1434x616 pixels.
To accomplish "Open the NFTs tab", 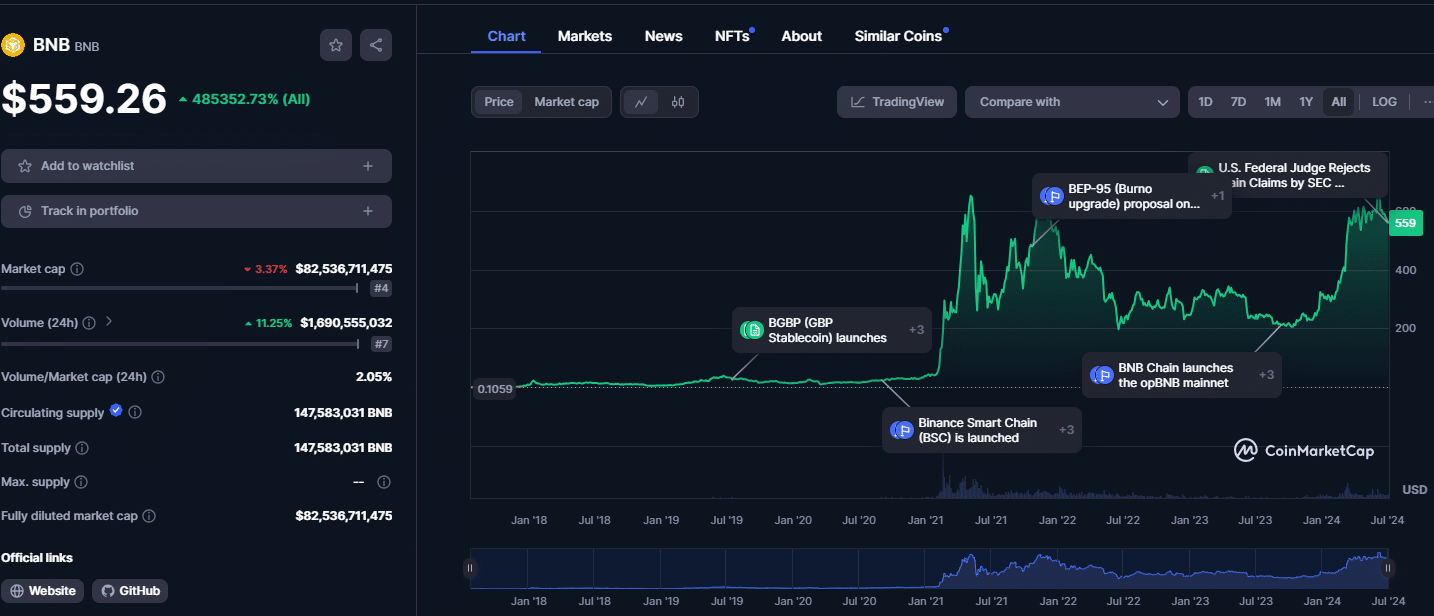I will coord(733,36).
